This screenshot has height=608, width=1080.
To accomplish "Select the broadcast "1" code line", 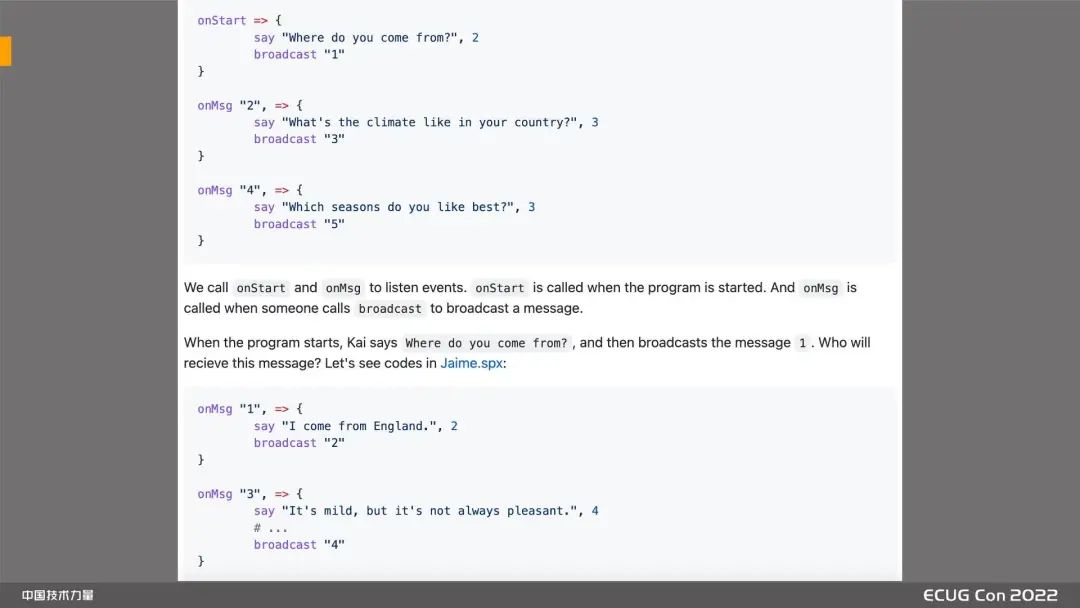I will 299,55.
